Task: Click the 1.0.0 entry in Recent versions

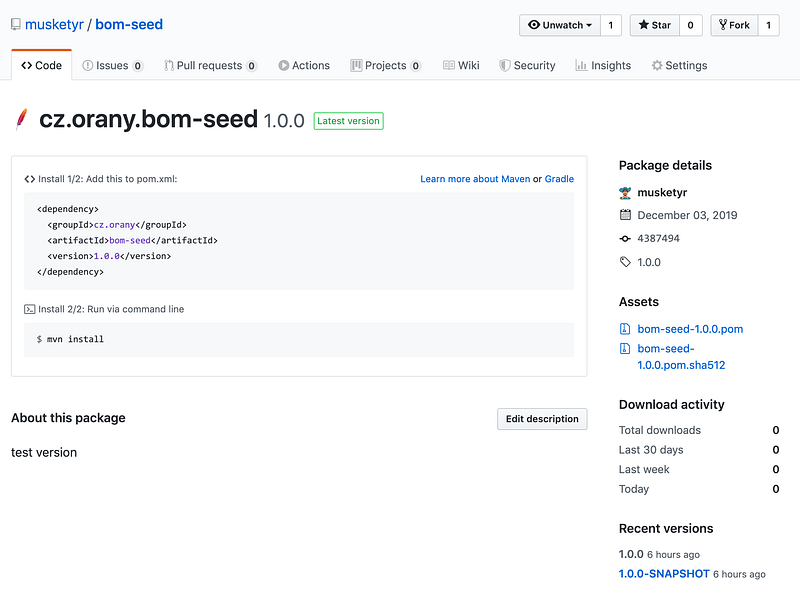Action: (631, 554)
